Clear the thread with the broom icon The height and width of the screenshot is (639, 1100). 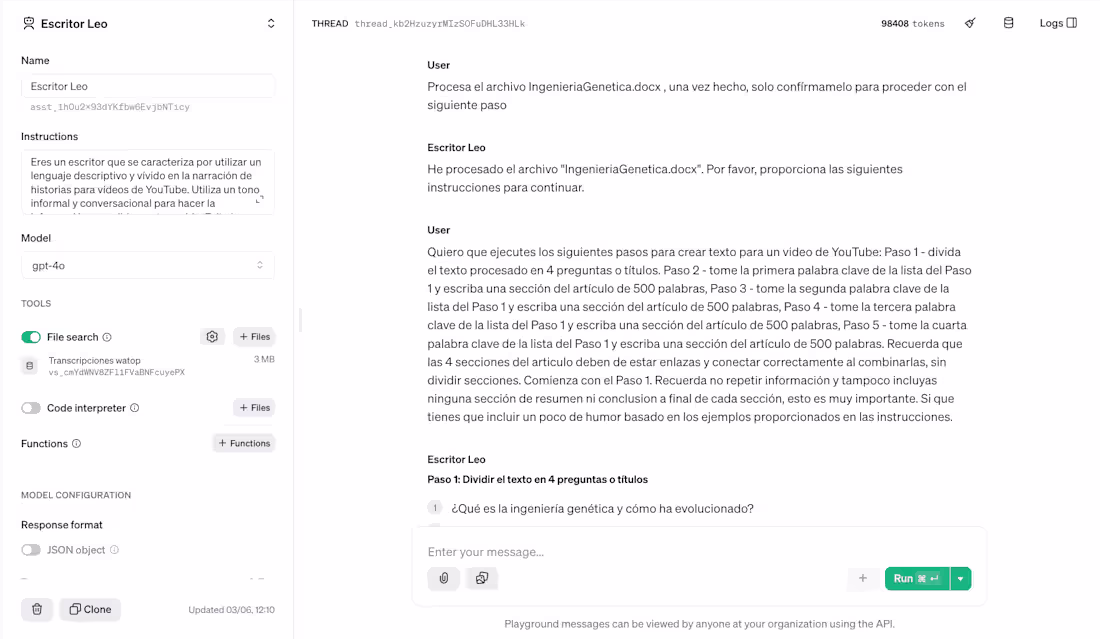tap(969, 22)
